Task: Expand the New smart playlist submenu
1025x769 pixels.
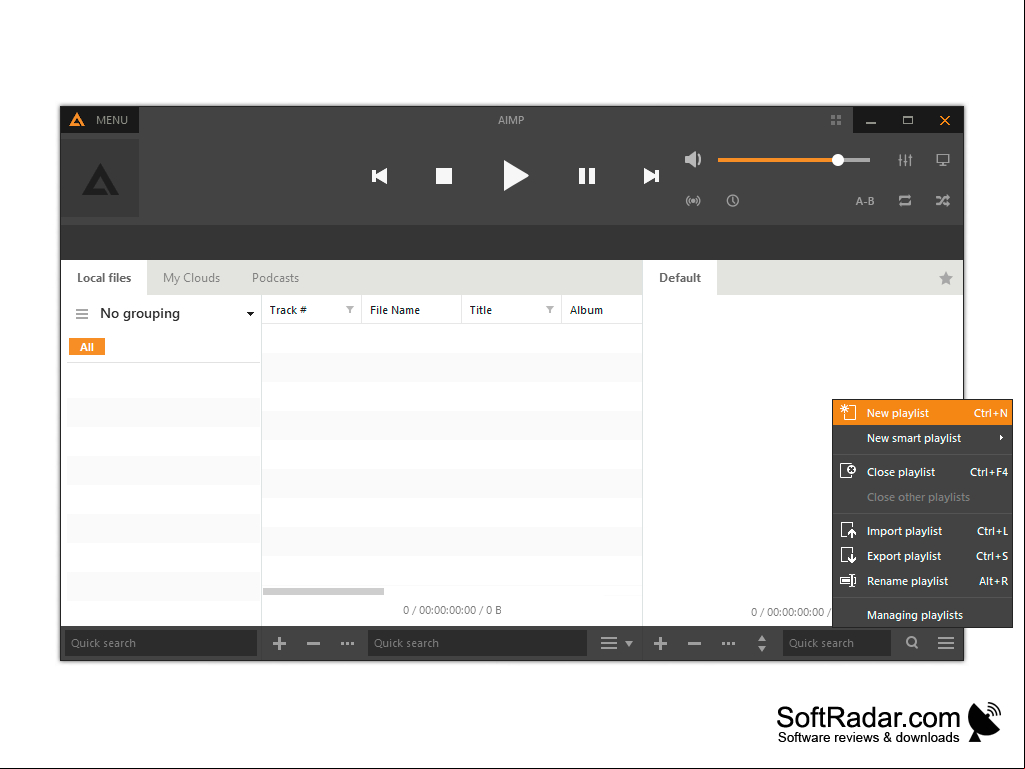Action: pyautogui.click(x=922, y=438)
